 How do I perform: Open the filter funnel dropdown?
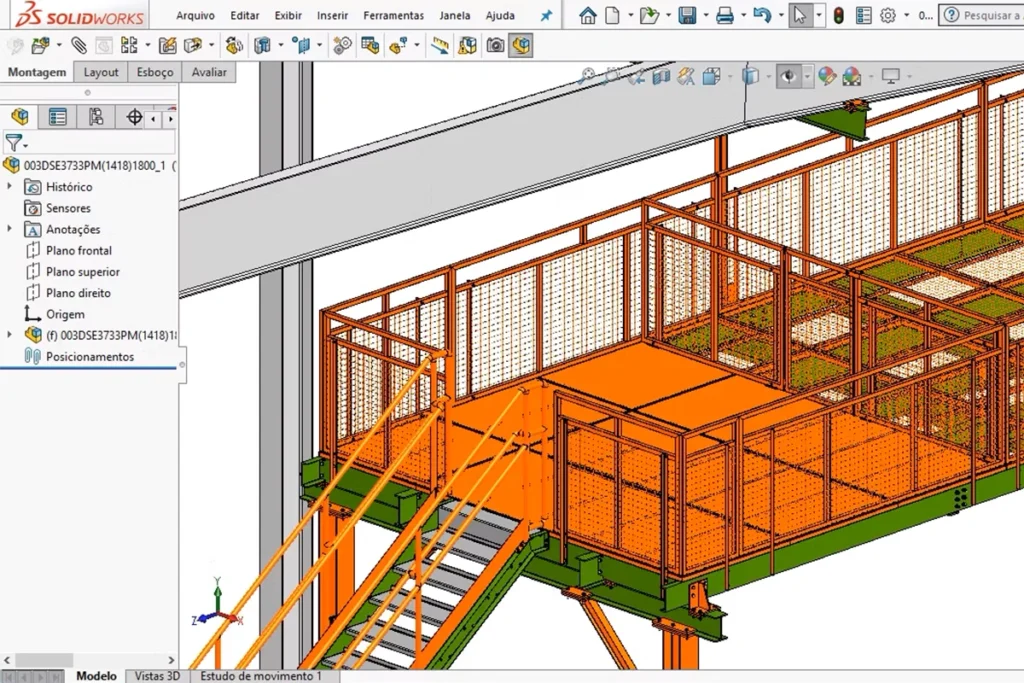tap(15, 143)
